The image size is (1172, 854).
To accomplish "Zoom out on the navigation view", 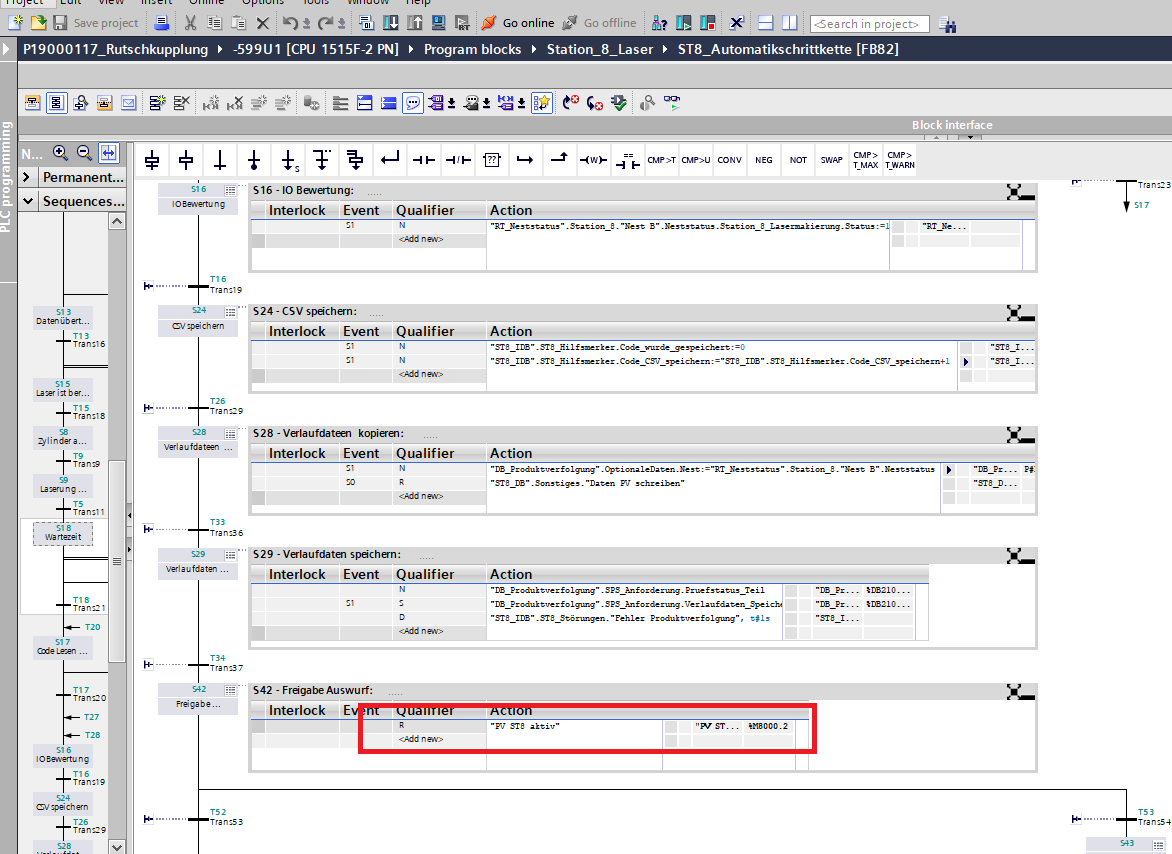I will click(x=84, y=153).
